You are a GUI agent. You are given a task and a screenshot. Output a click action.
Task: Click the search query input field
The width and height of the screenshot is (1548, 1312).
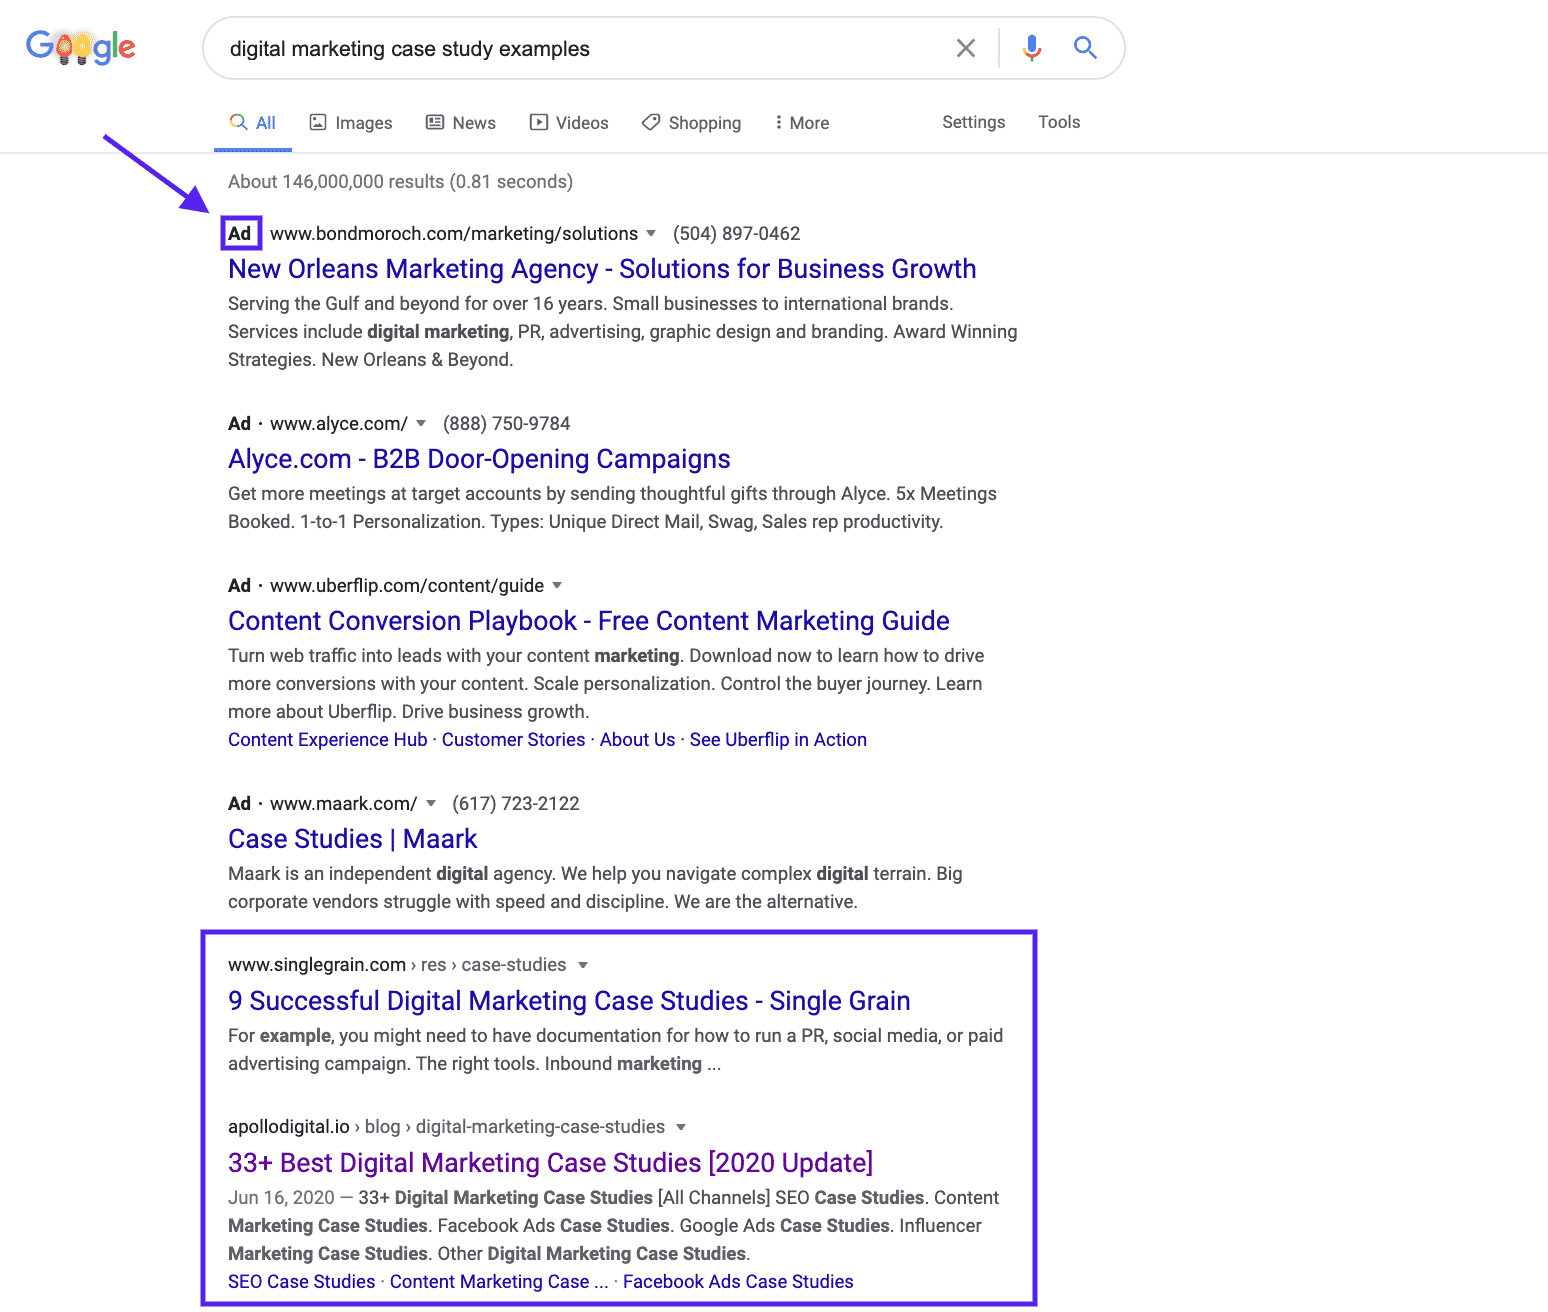tap(580, 49)
